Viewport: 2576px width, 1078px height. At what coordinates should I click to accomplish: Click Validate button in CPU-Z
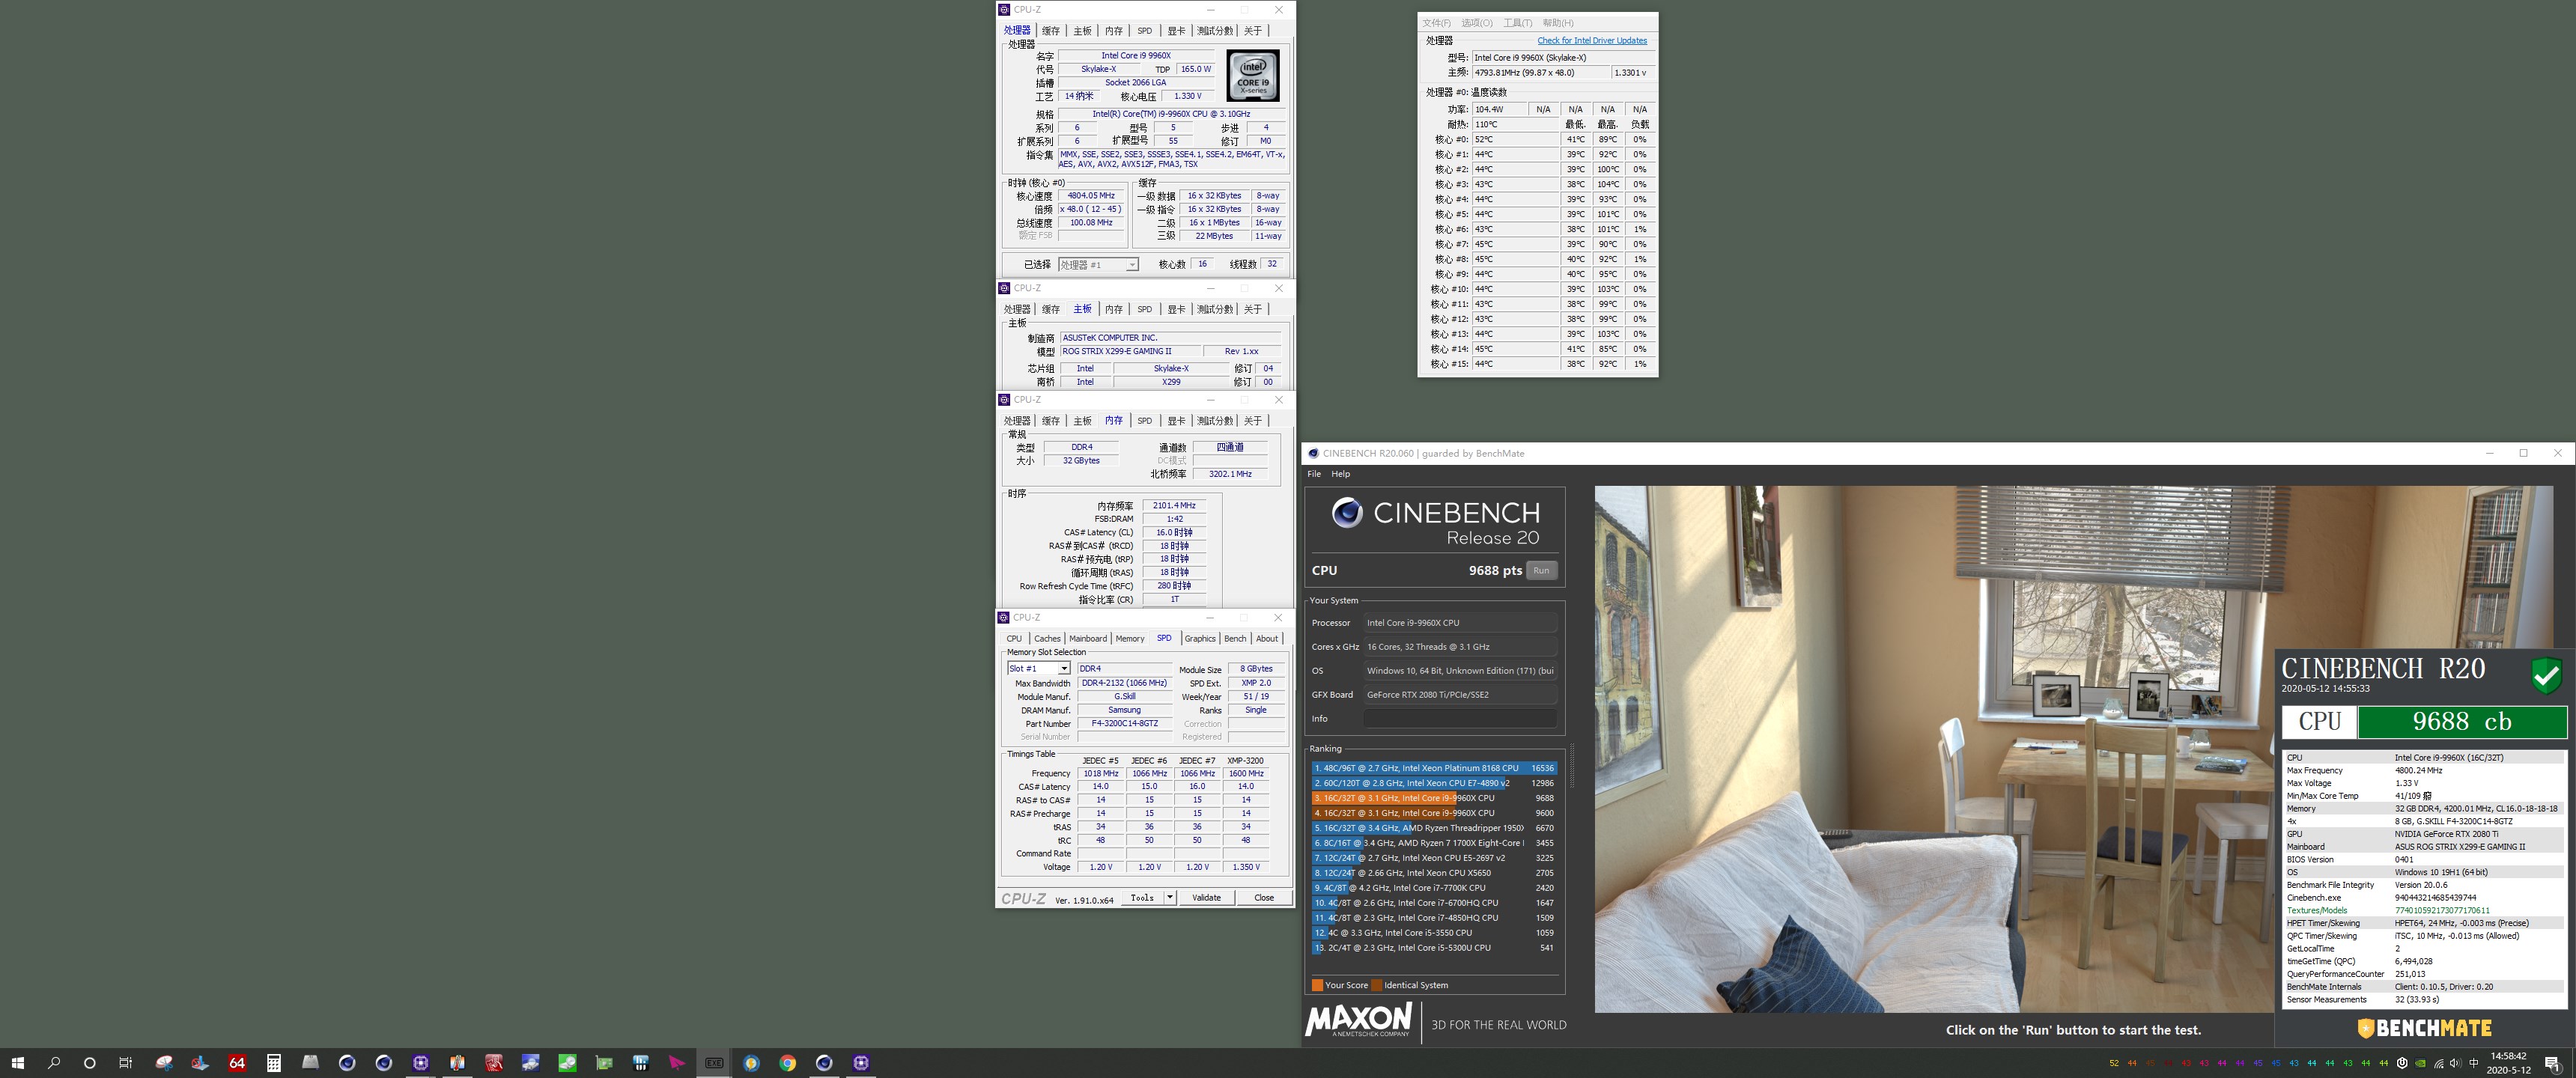pyautogui.click(x=1206, y=898)
